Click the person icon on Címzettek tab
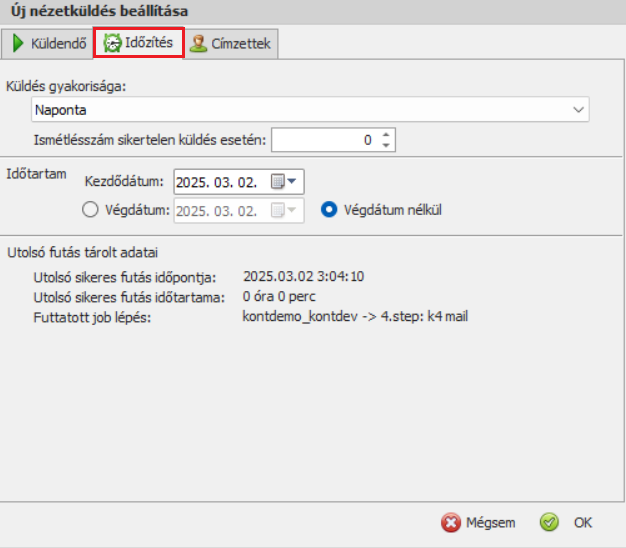 point(199,44)
